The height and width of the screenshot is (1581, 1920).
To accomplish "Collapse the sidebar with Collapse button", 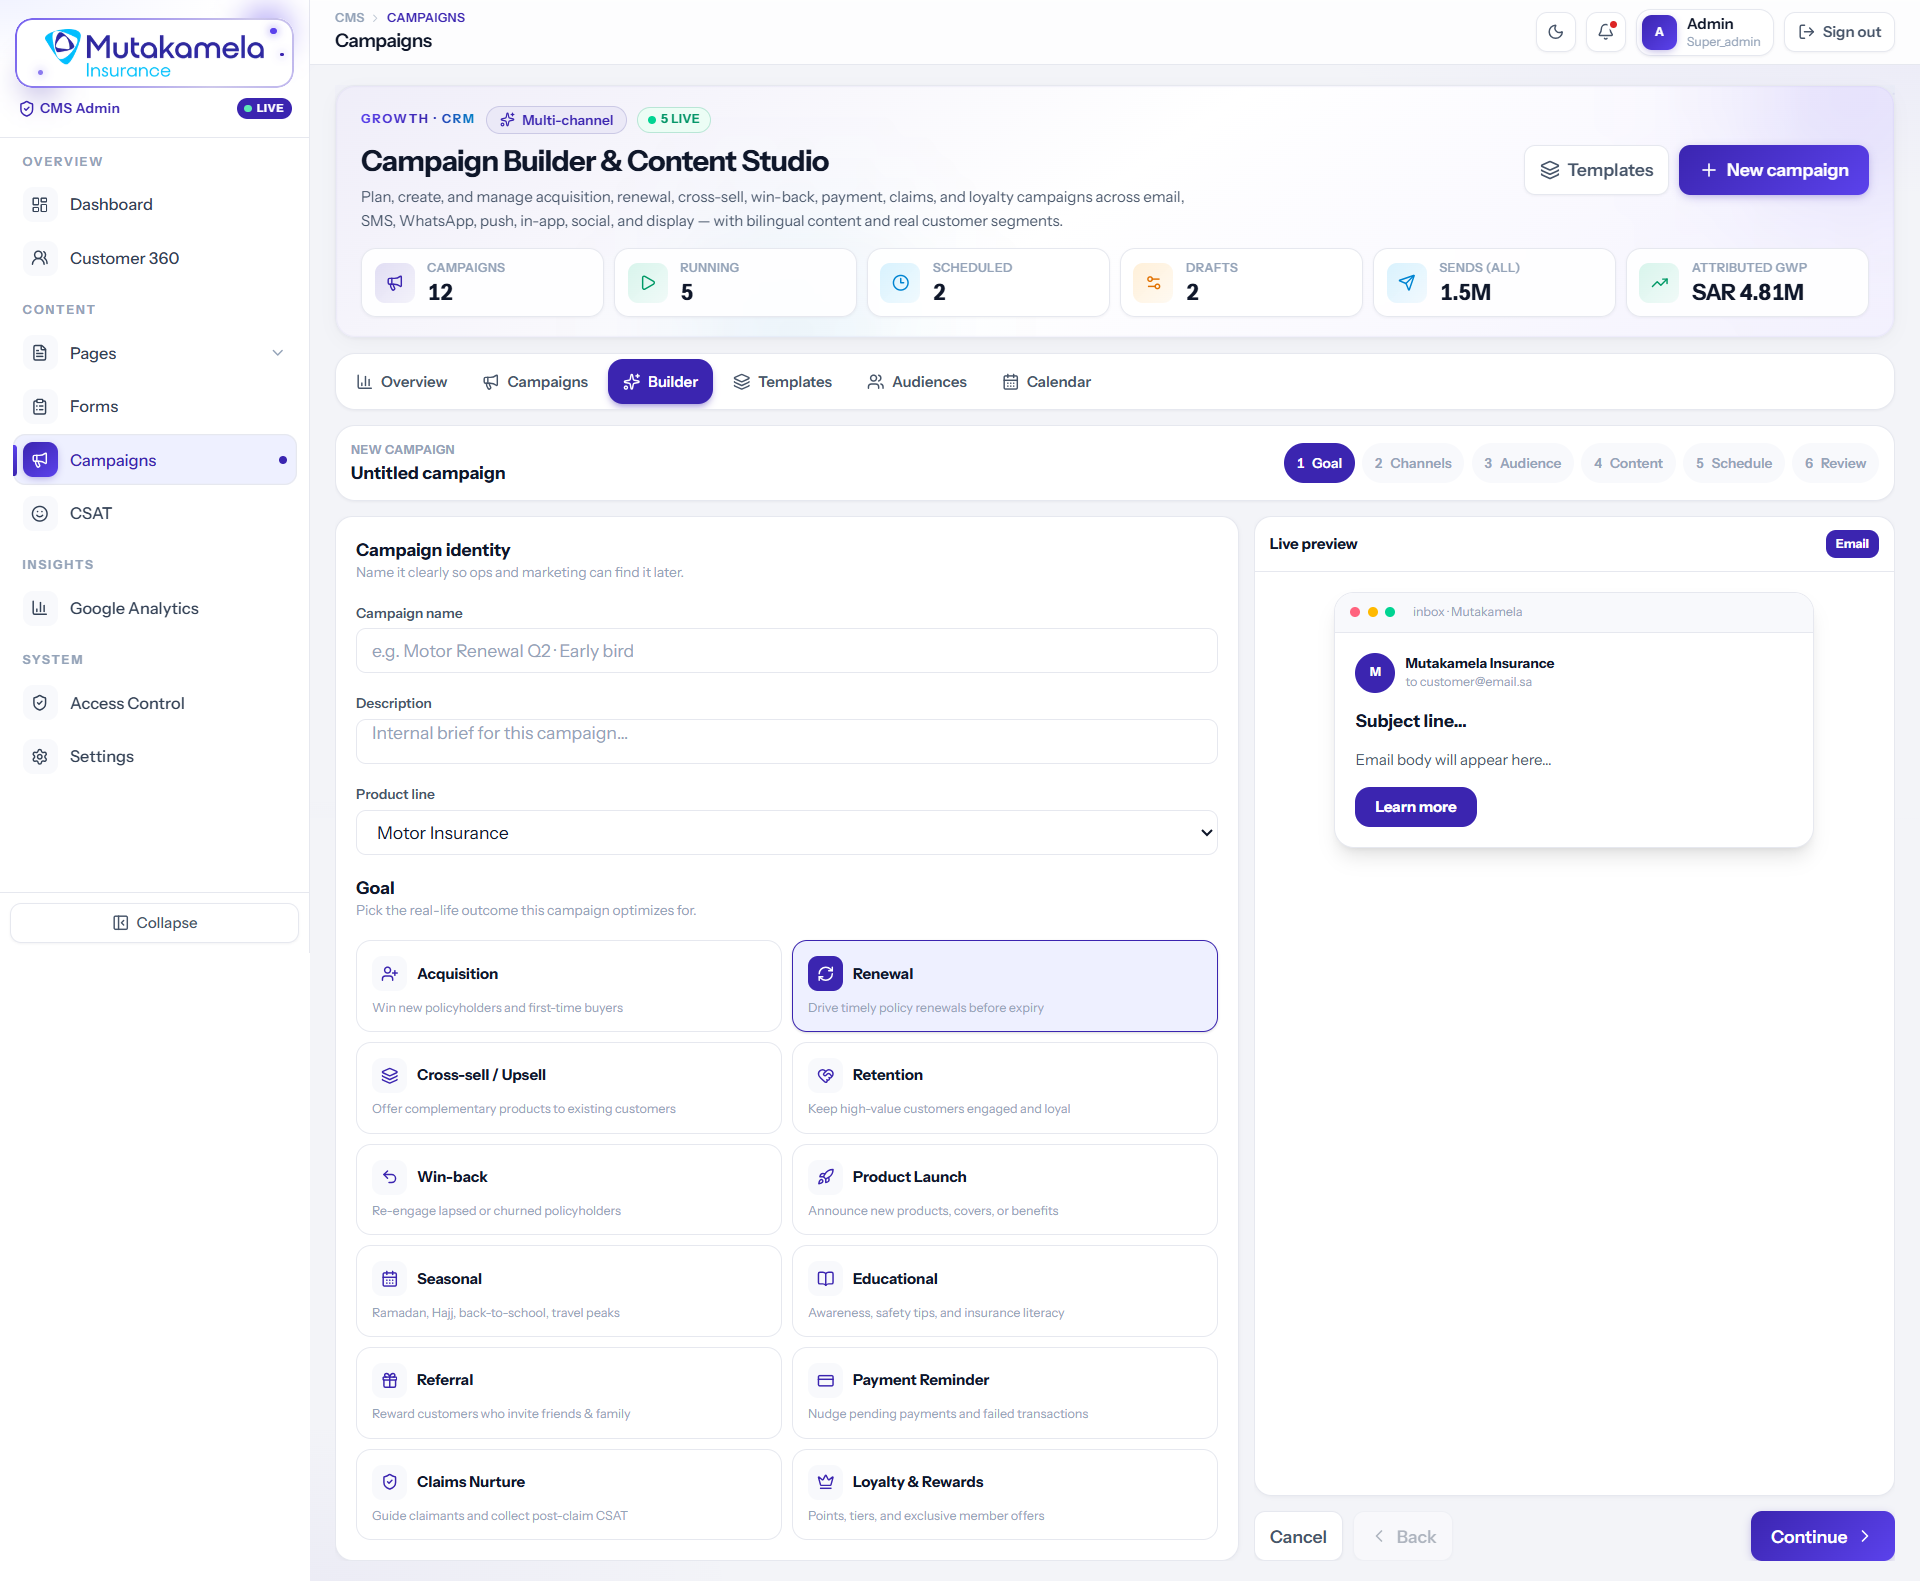I will (155, 923).
